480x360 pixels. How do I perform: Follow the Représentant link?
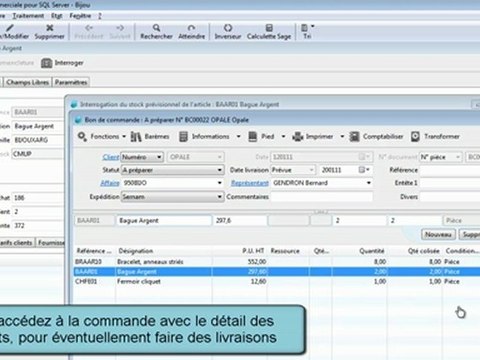coord(250,183)
